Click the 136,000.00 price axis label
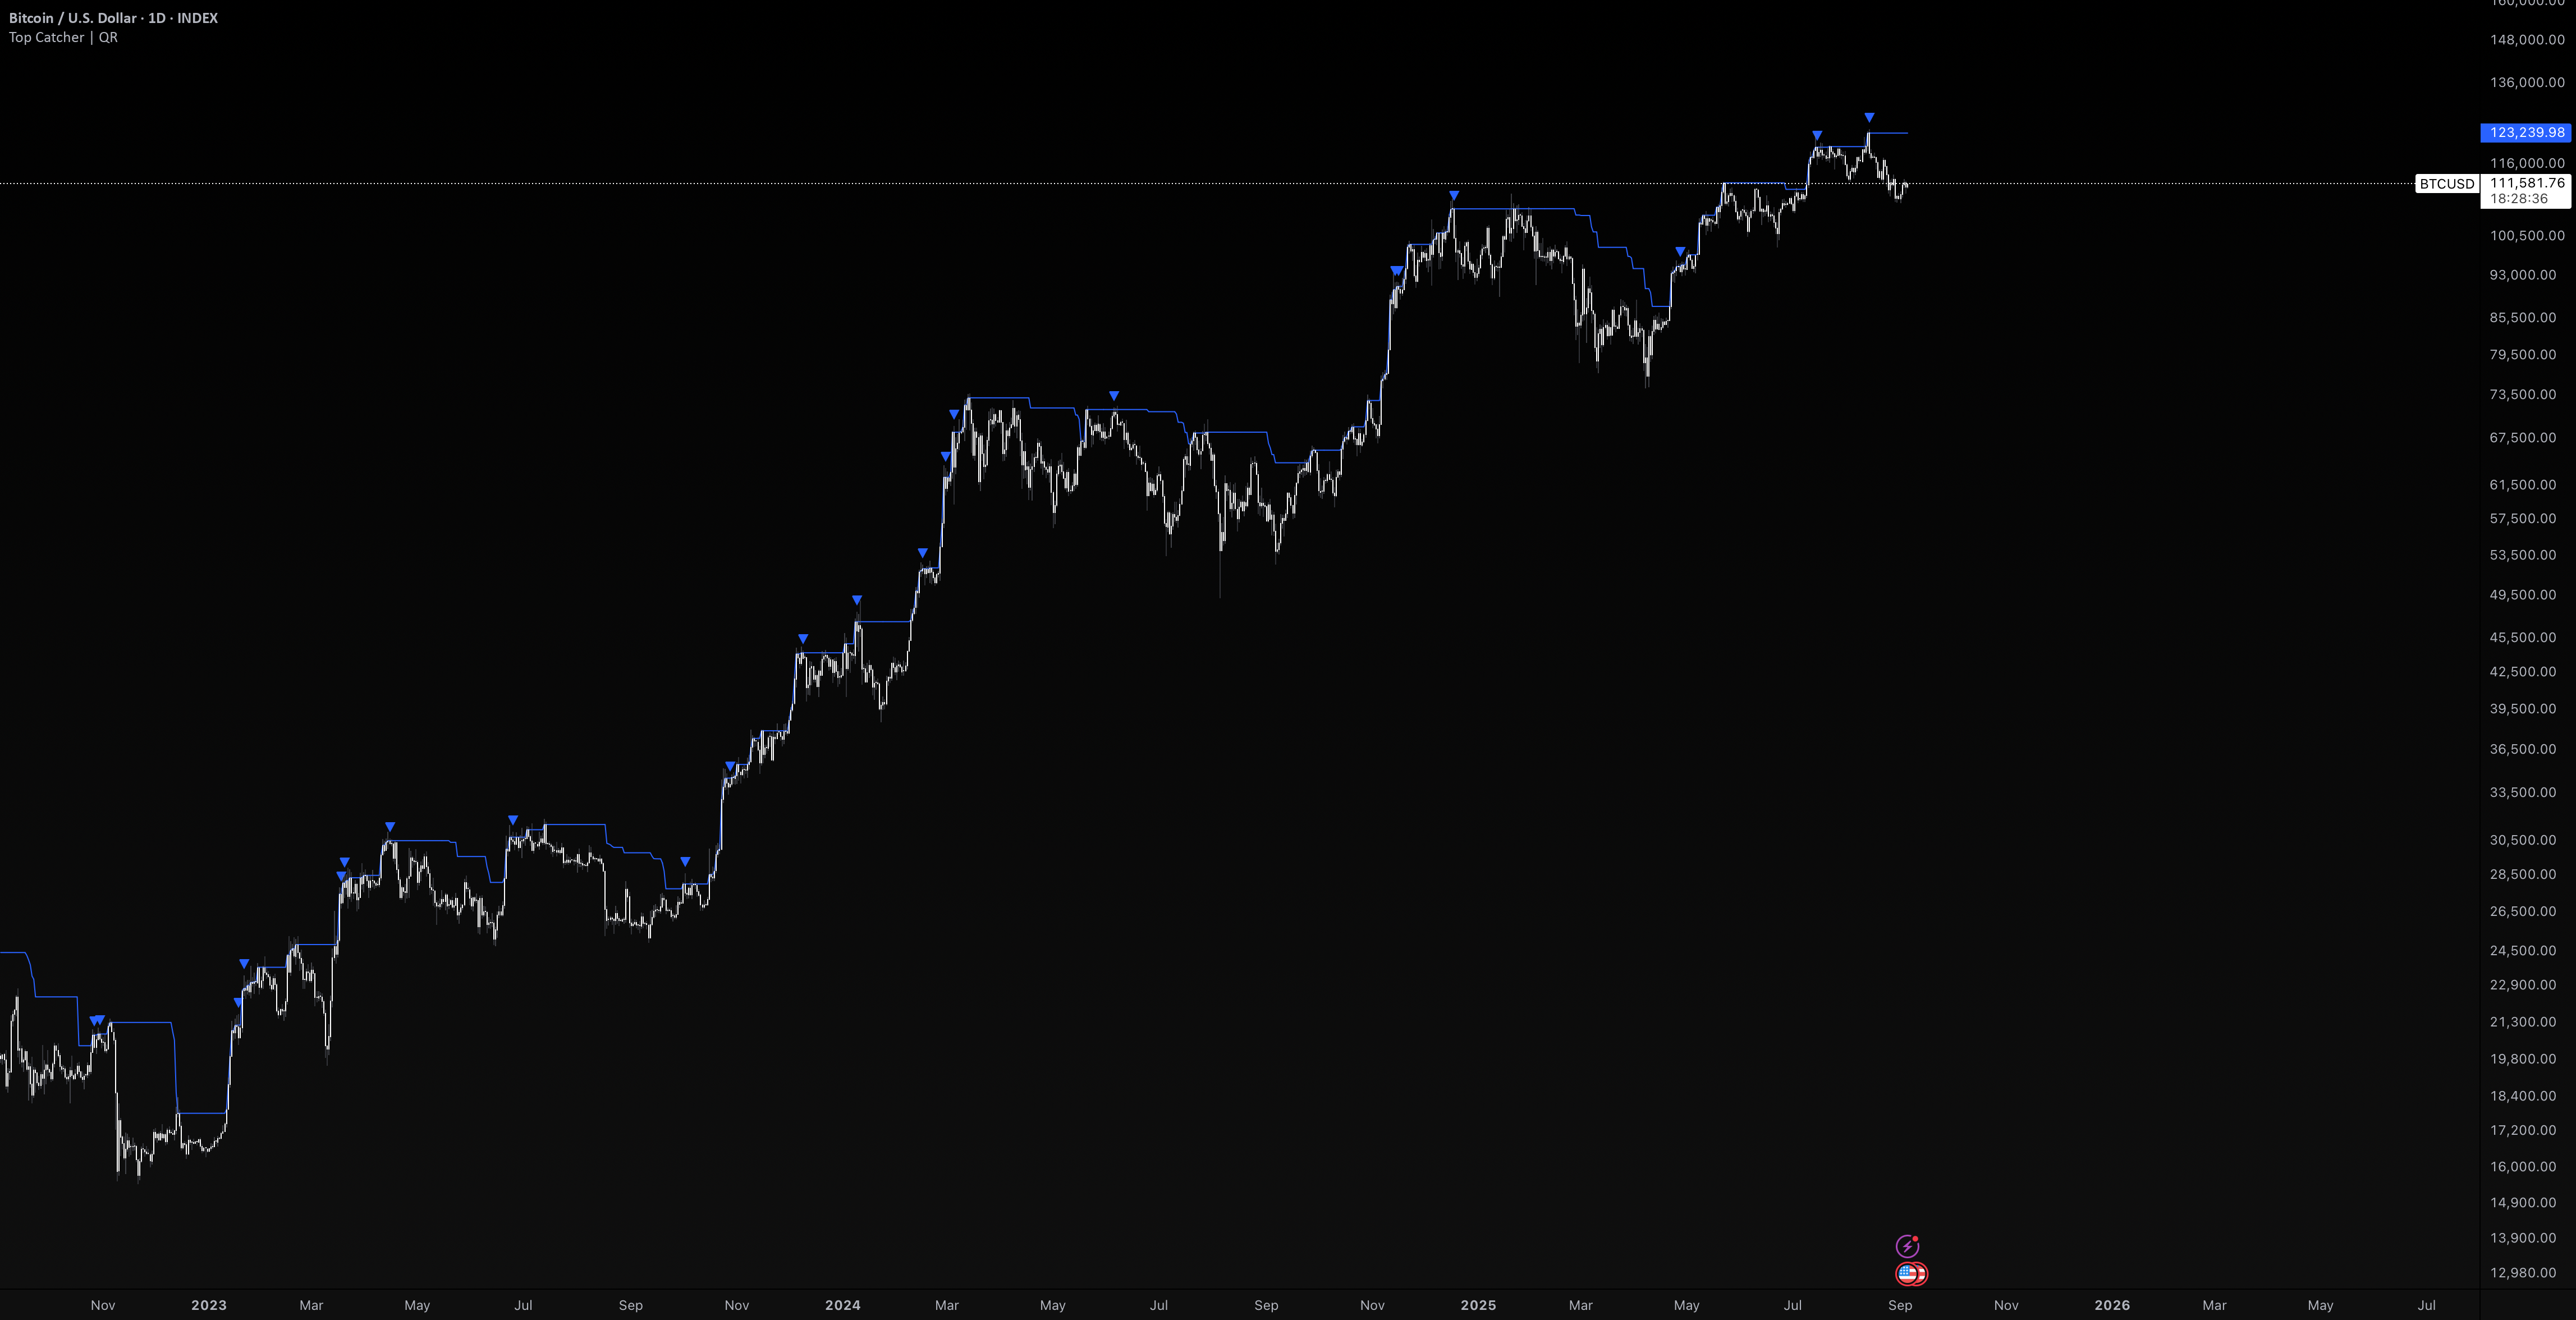The height and width of the screenshot is (1320, 2576). [x=2527, y=82]
